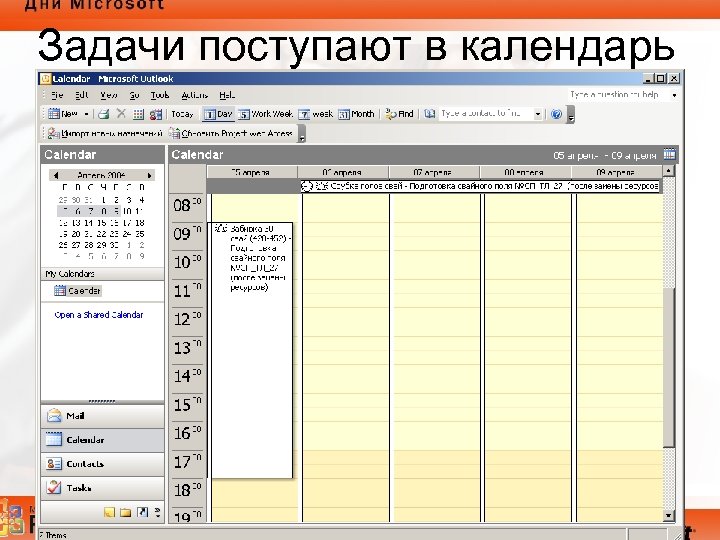Screen dimensions: 720x540
Task: Select date 14 in the mini calendar
Action: (x=89, y=223)
